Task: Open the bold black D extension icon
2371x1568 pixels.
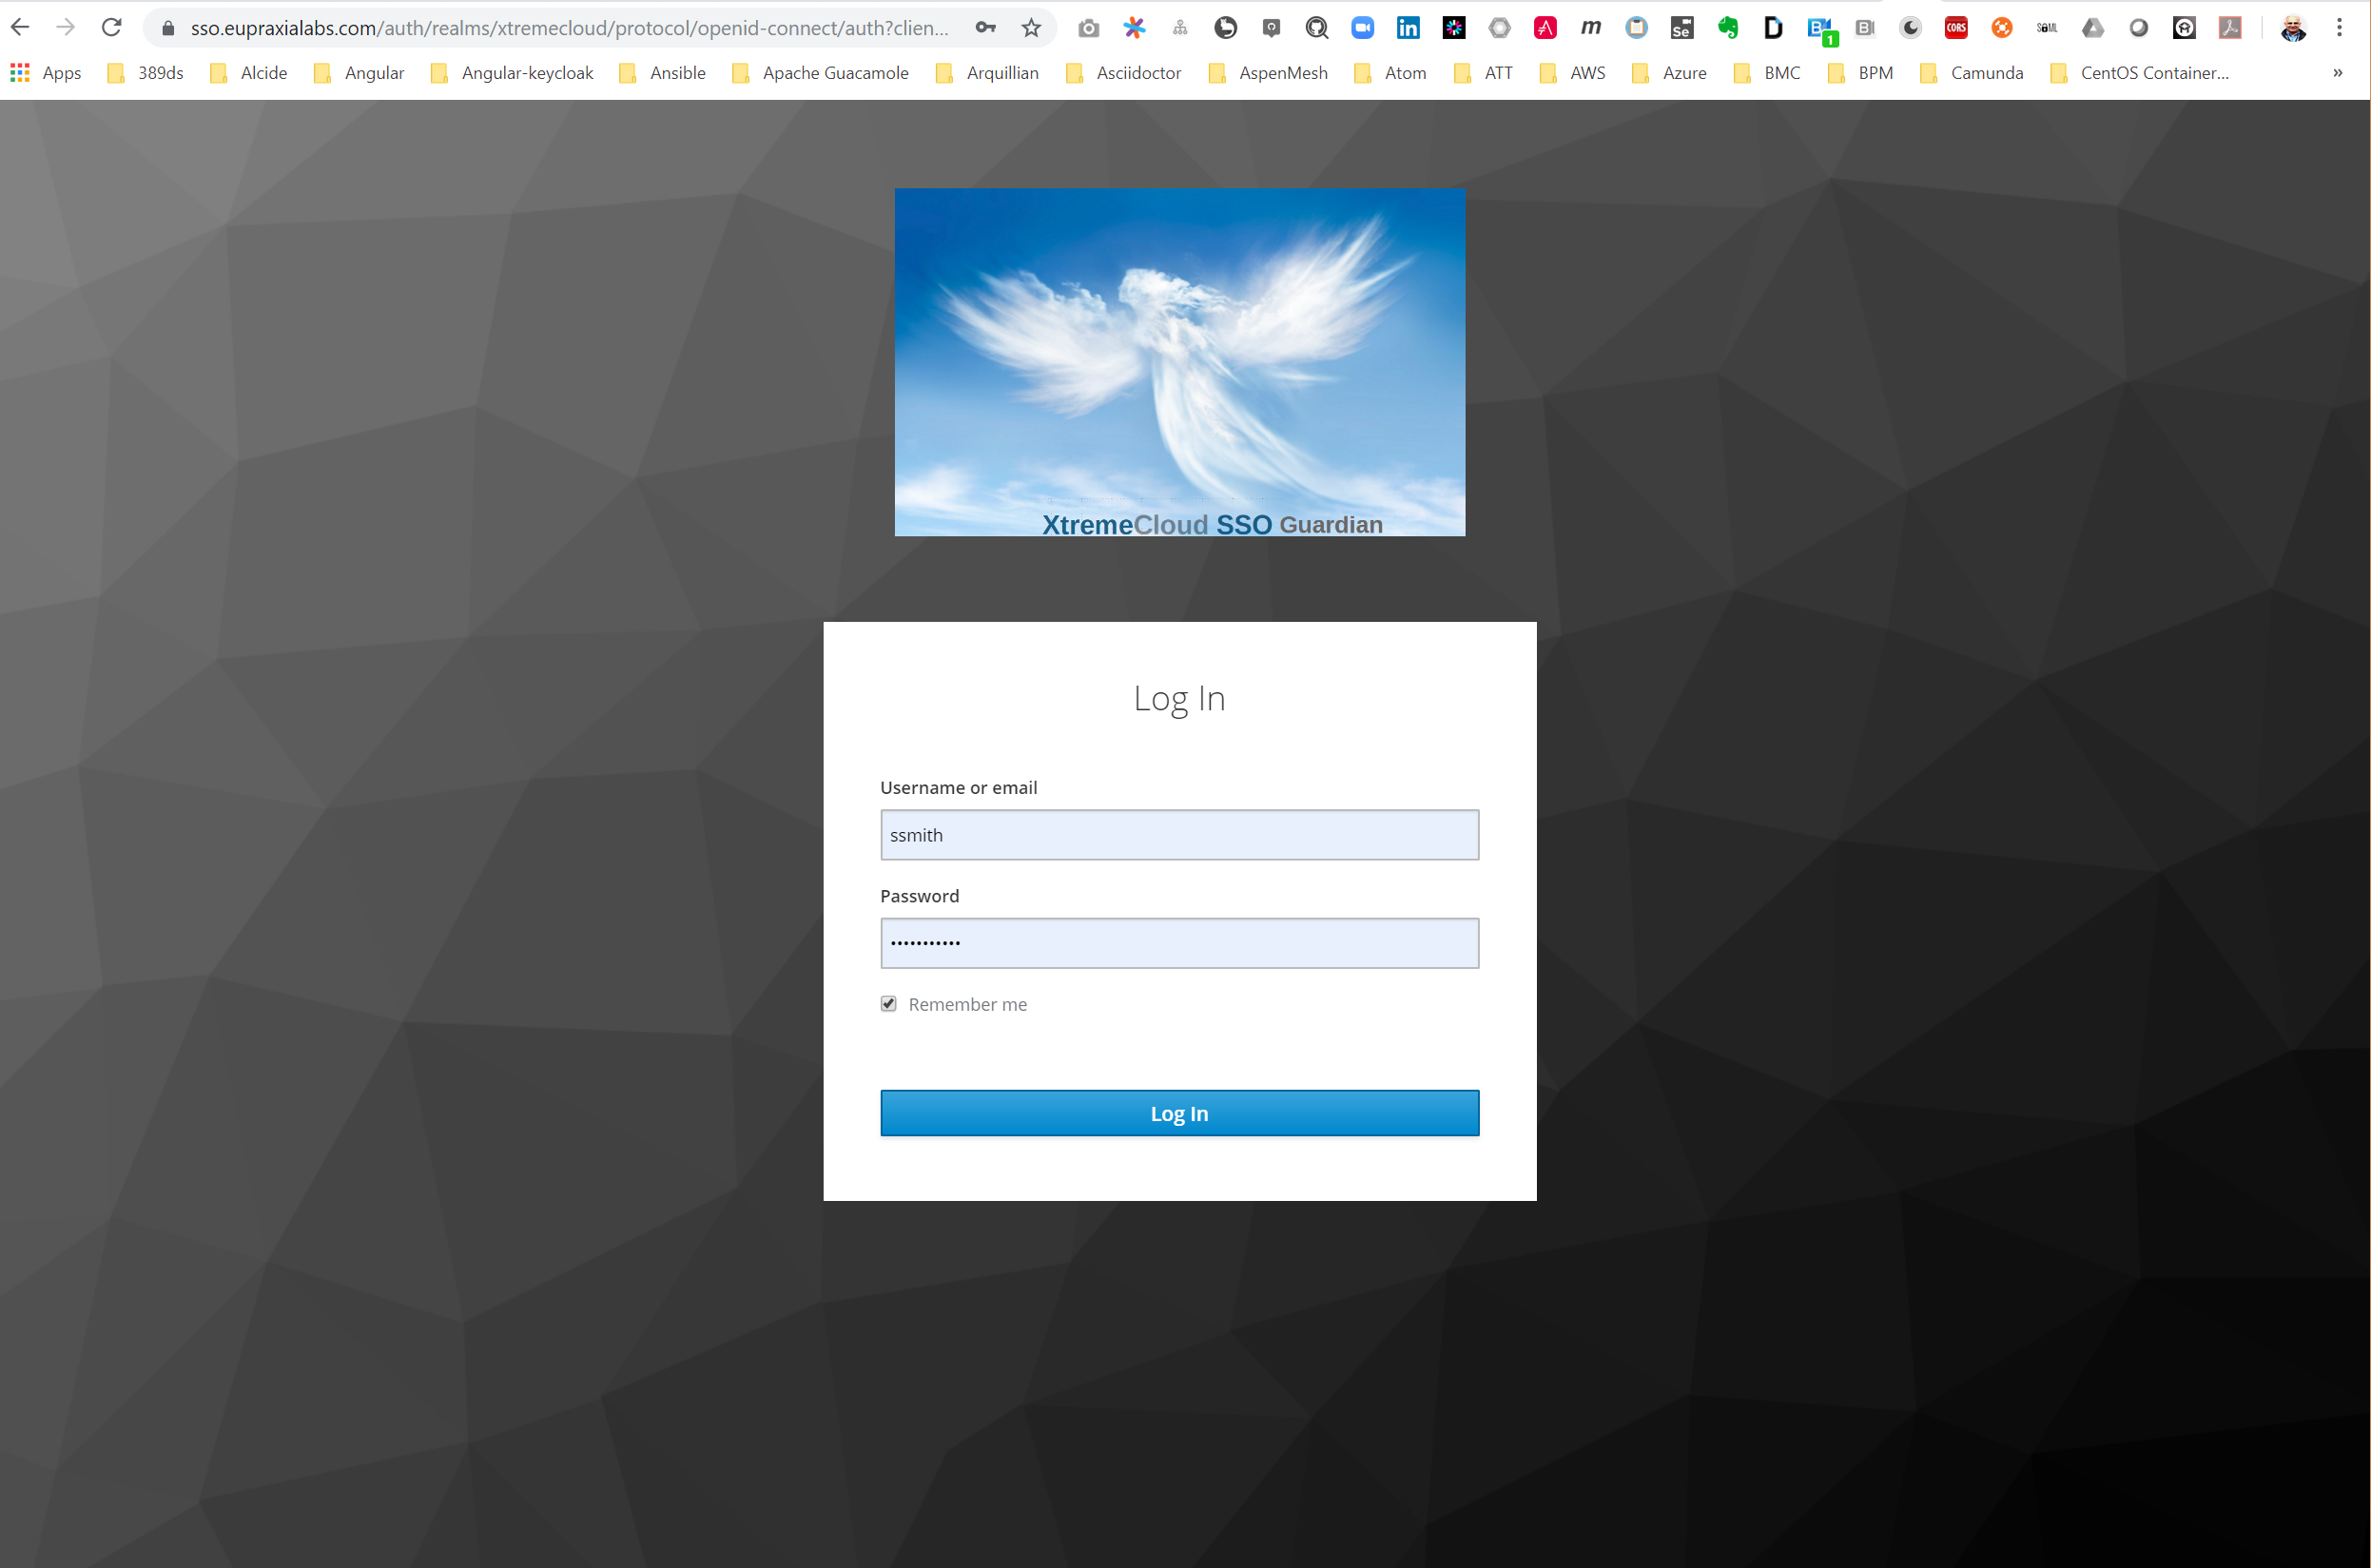Action: click(x=1773, y=28)
